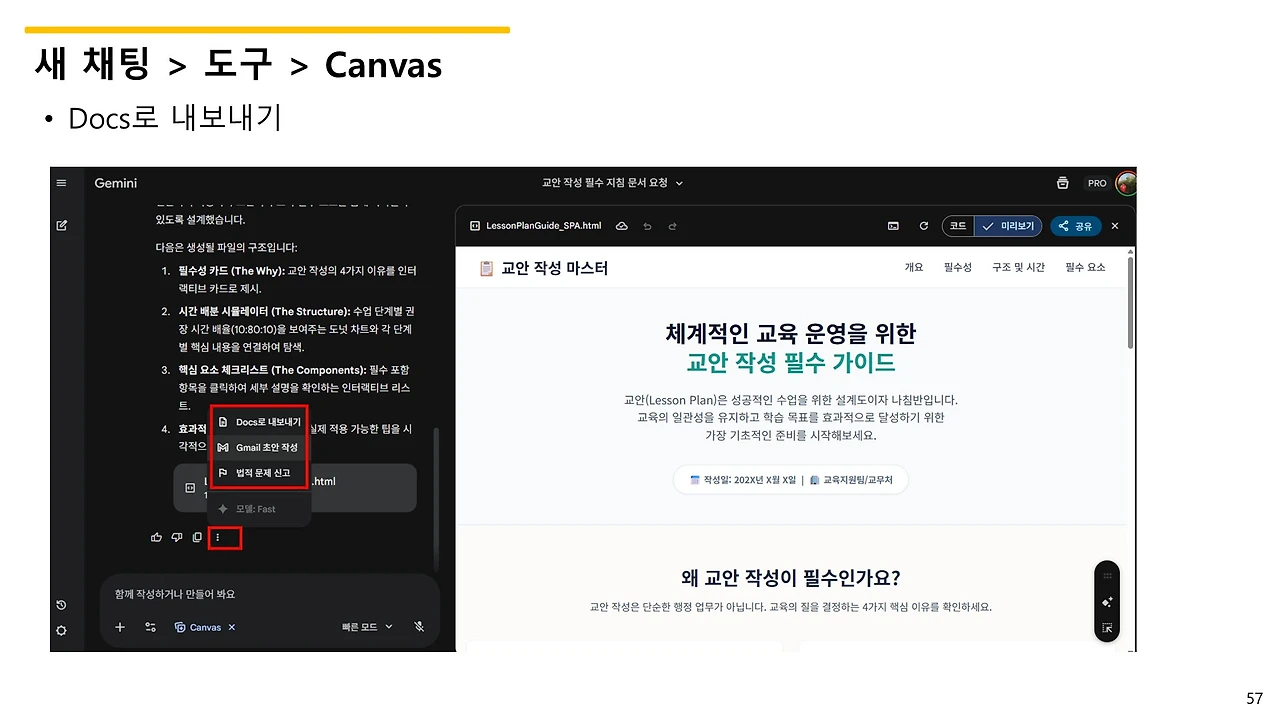Copy the response with the copy icon
This screenshot has height=720, width=1280.
click(x=197, y=538)
